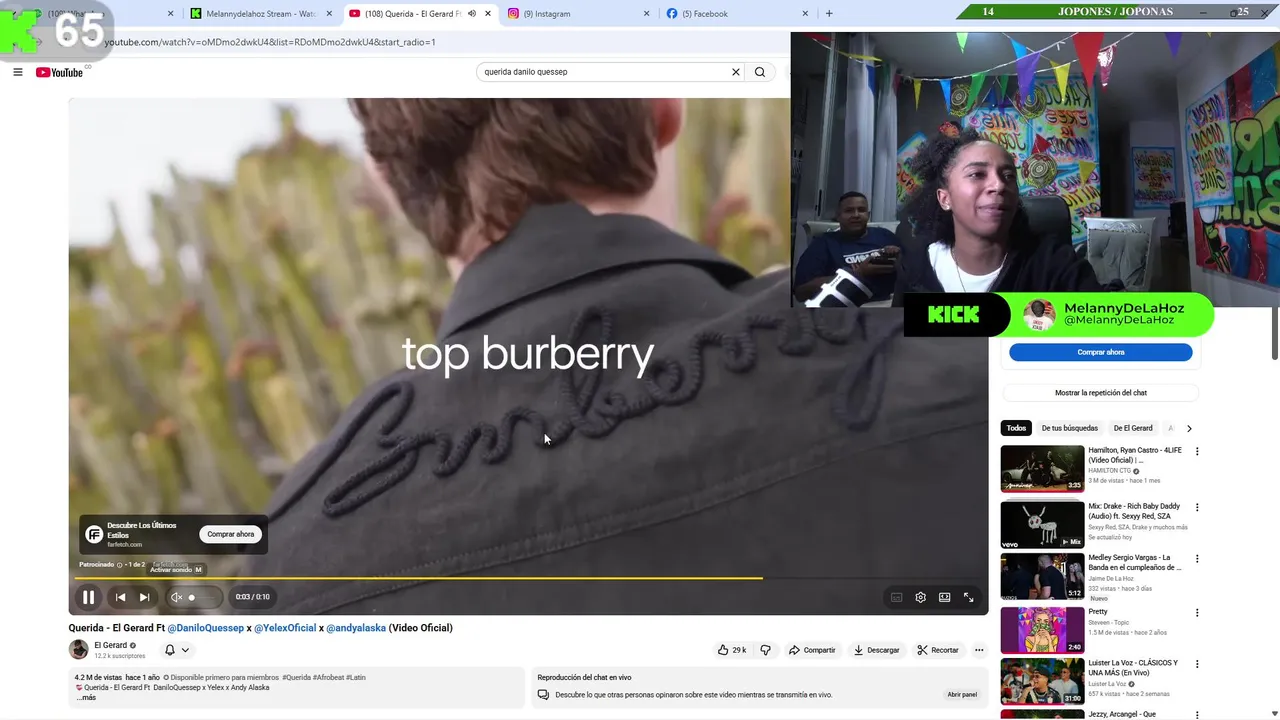
Task: Open El Gerard channel name link
Action: 110,645
